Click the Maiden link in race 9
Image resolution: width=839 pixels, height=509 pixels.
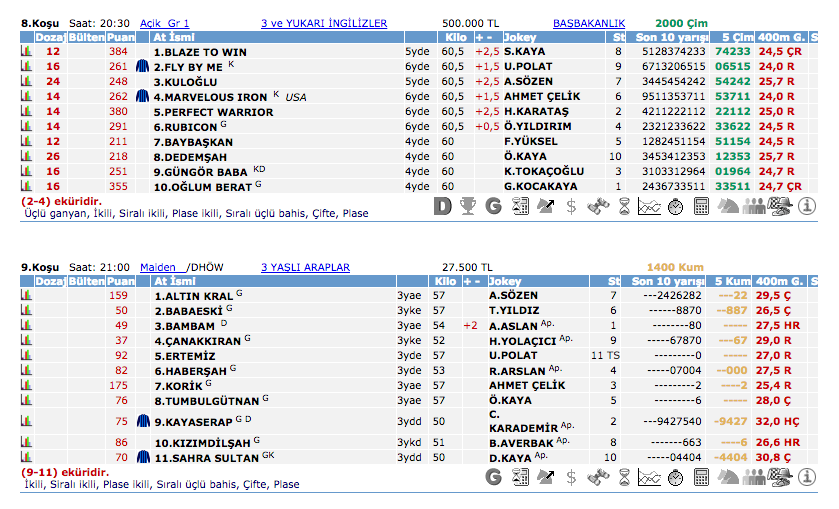pyautogui.click(x=158, y=267)
